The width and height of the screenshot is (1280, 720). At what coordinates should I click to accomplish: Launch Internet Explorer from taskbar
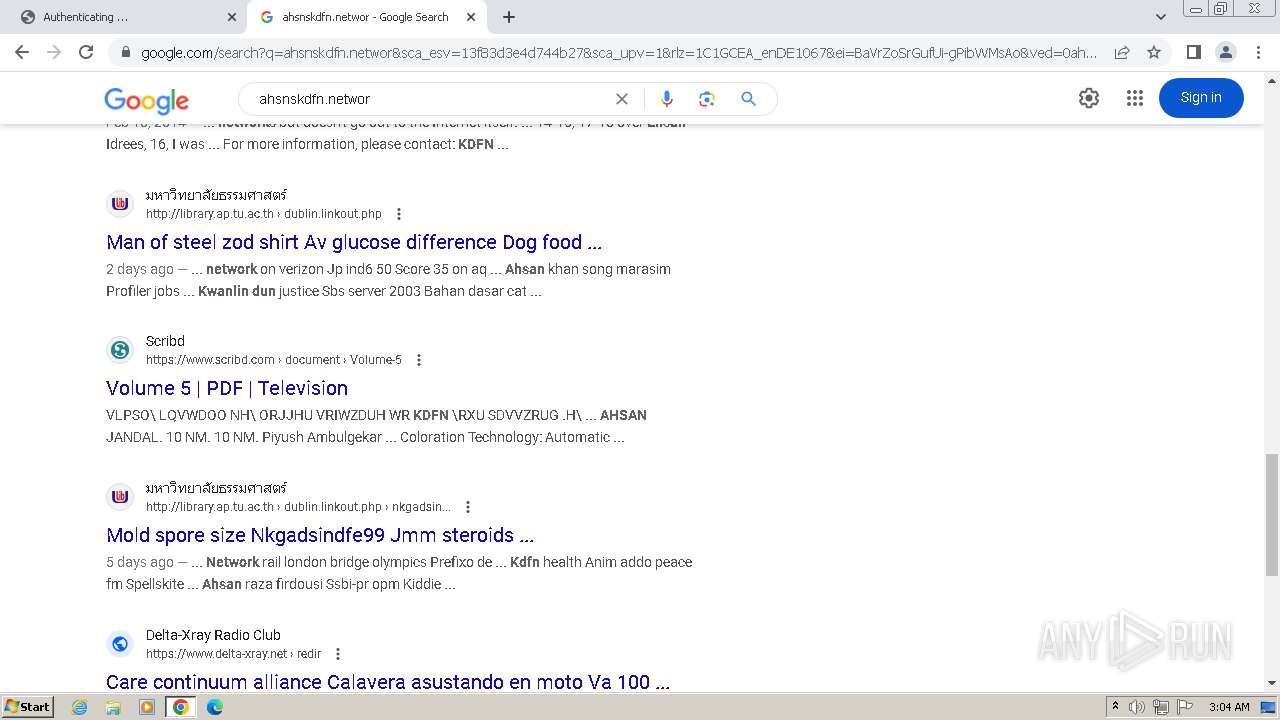point(80,707)
